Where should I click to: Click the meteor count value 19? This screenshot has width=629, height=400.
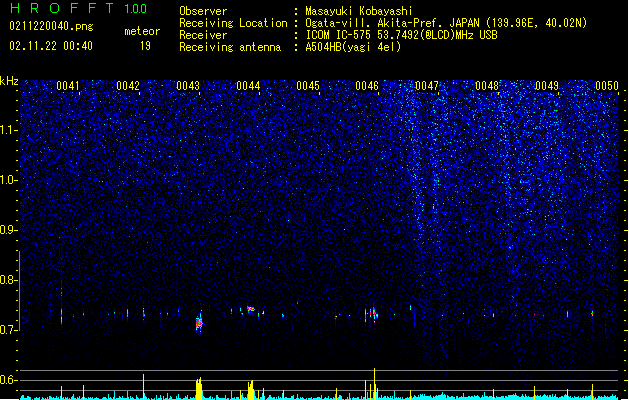point(145,46)
